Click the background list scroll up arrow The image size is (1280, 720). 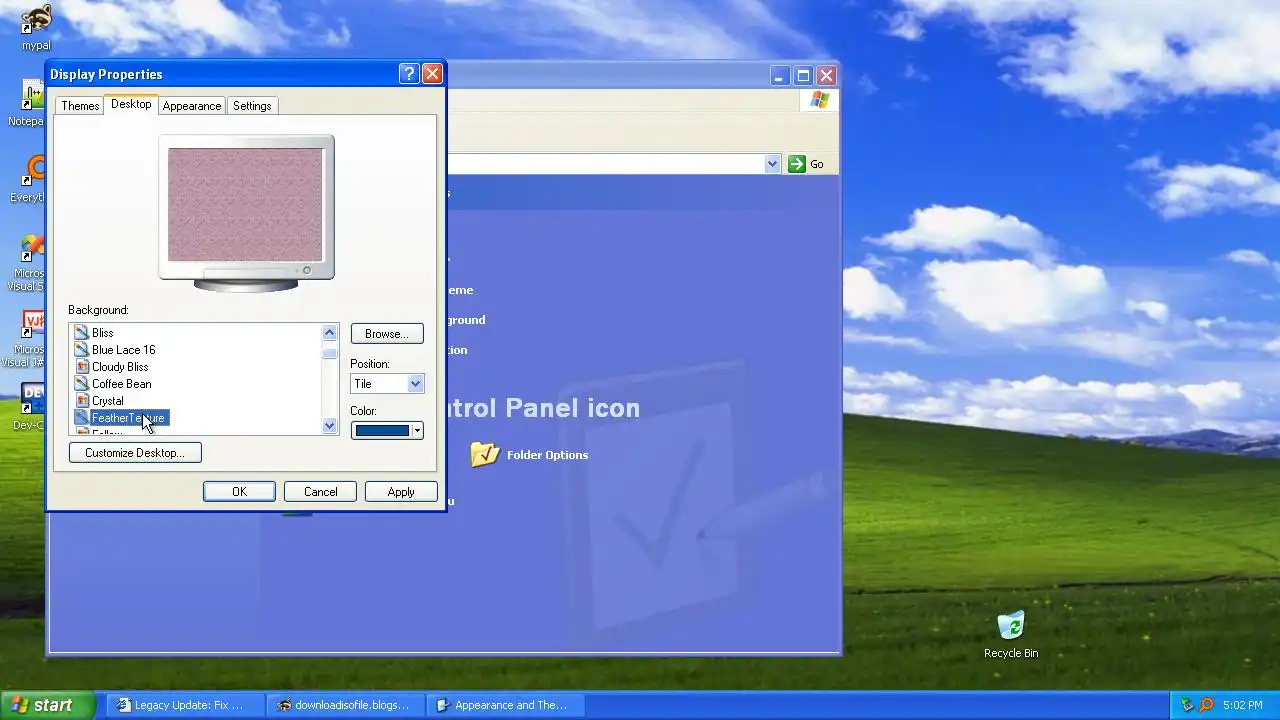[330, 333]
